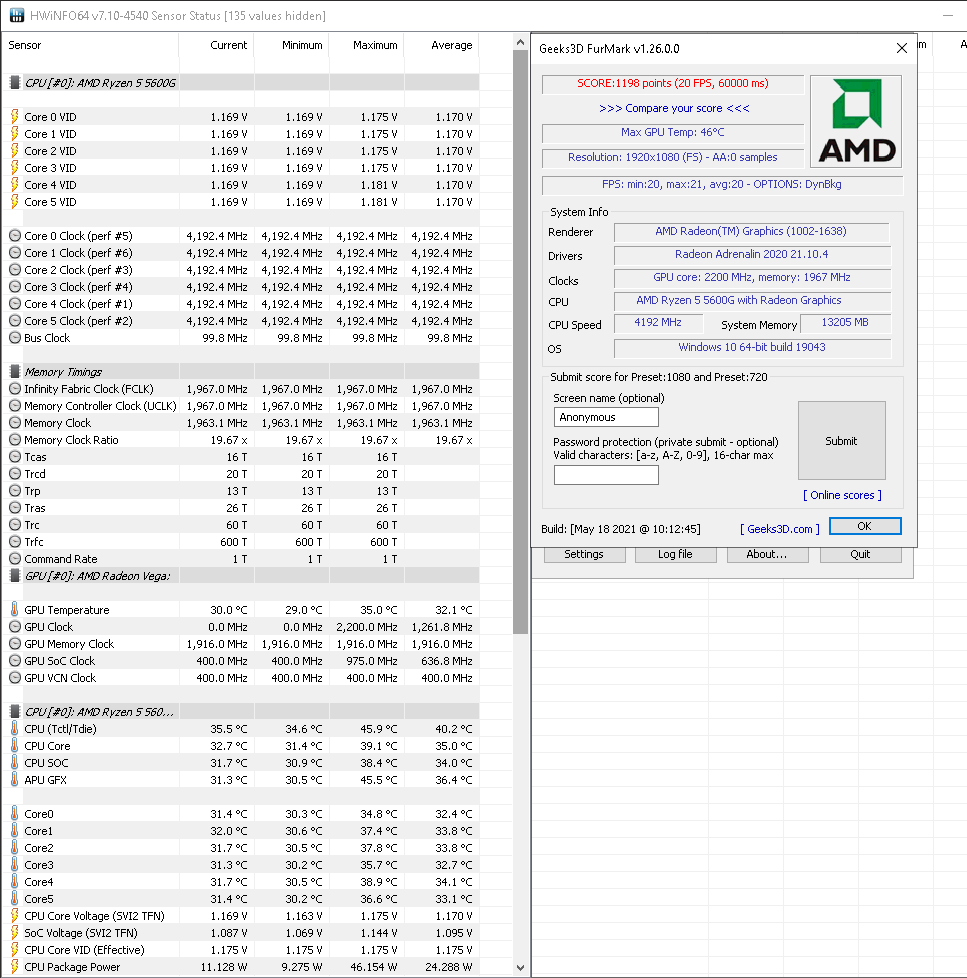Click the Drivers field Radeon Adrenalin 2020 21.10.4
Screen dimensions: 967x978
pos(751,254)
